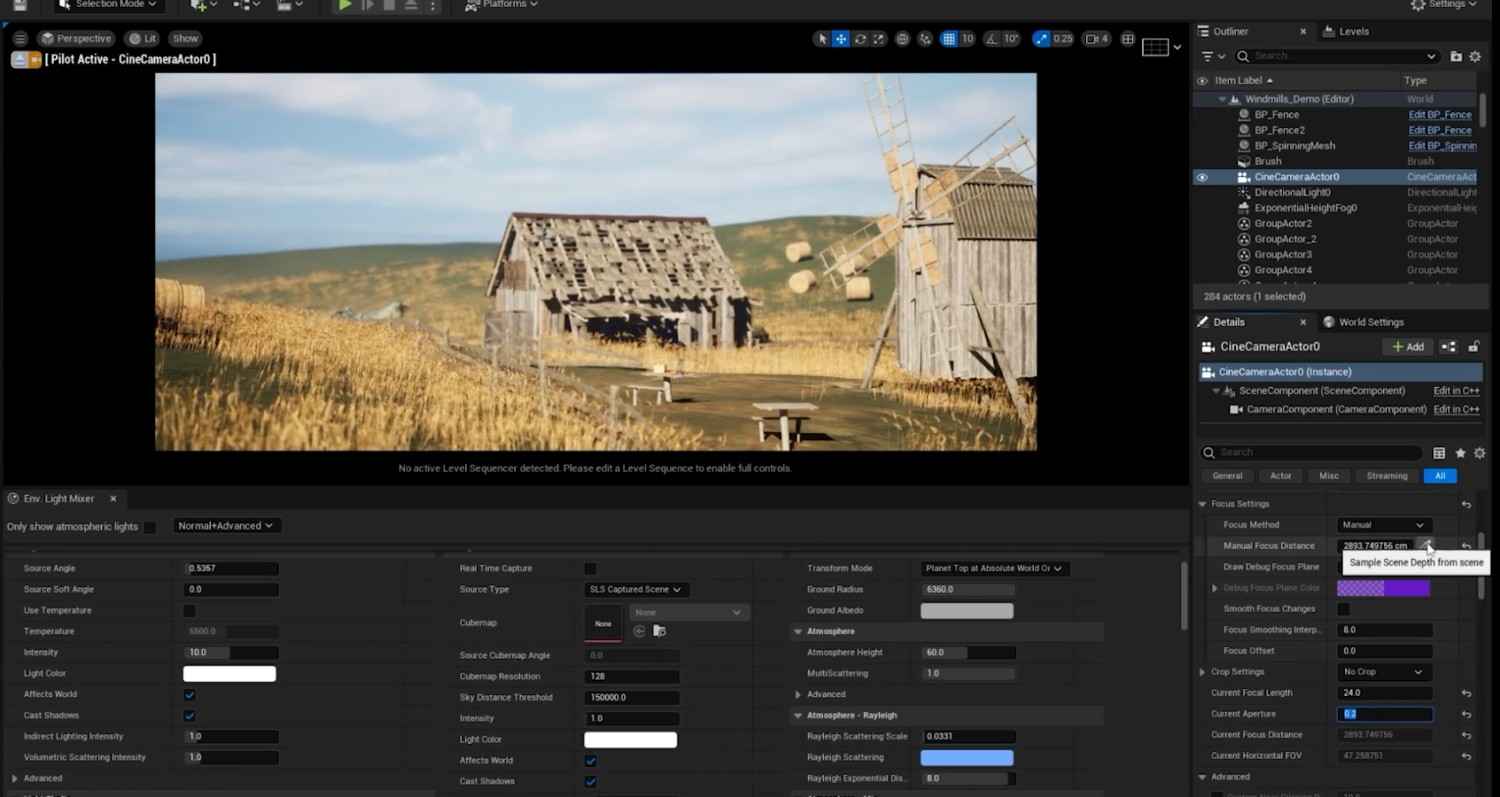Image resolution: width=1500 pixels, height=797 pixels.
Task: Select SceneComponent in the component tree
Action: point(1321,391)
